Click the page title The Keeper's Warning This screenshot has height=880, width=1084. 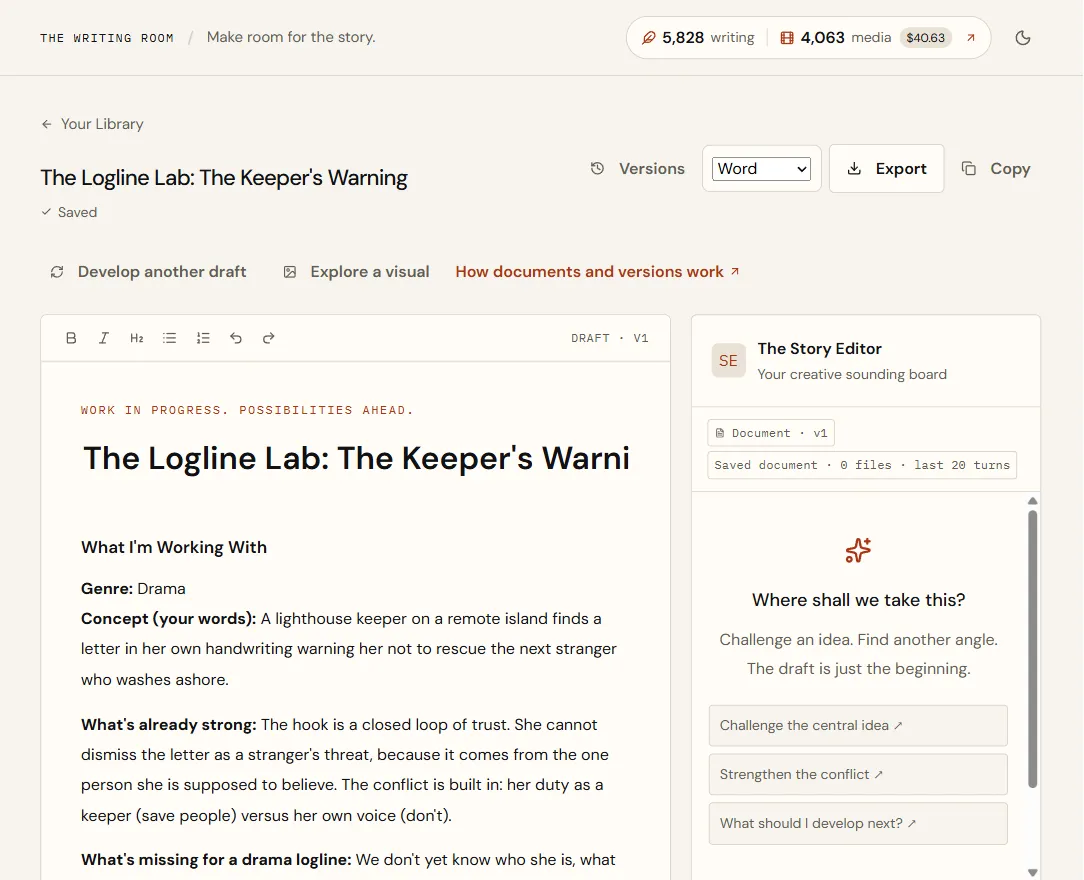pyautogui.click(x=224, y=178)
